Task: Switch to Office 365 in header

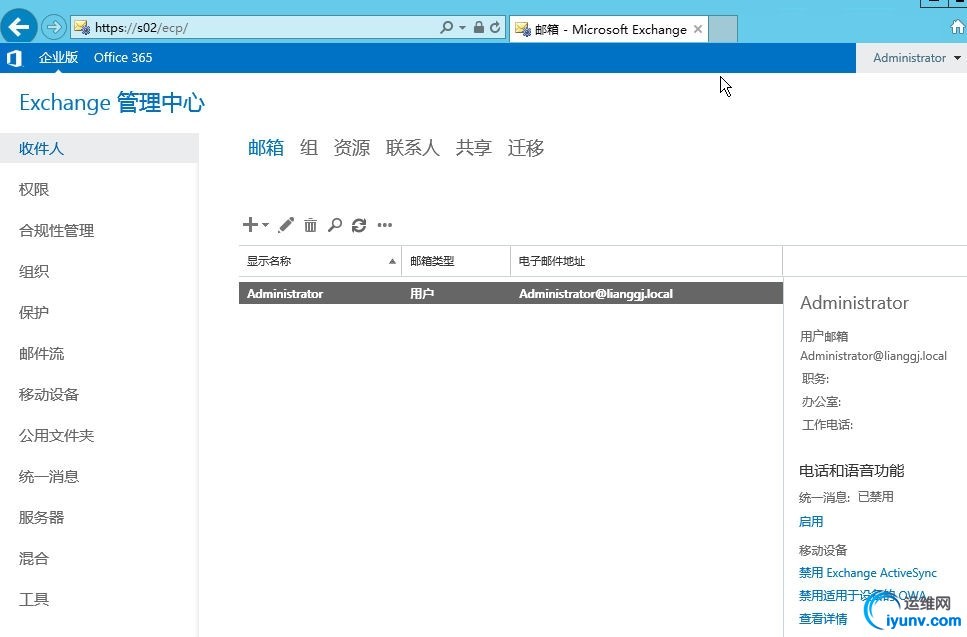Action: click(123, 57)
